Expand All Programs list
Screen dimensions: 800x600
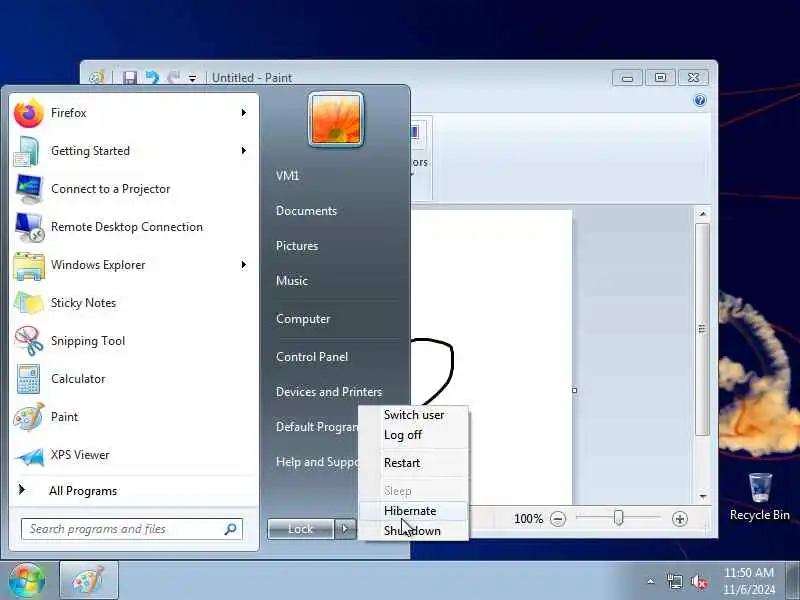[134, 491]
